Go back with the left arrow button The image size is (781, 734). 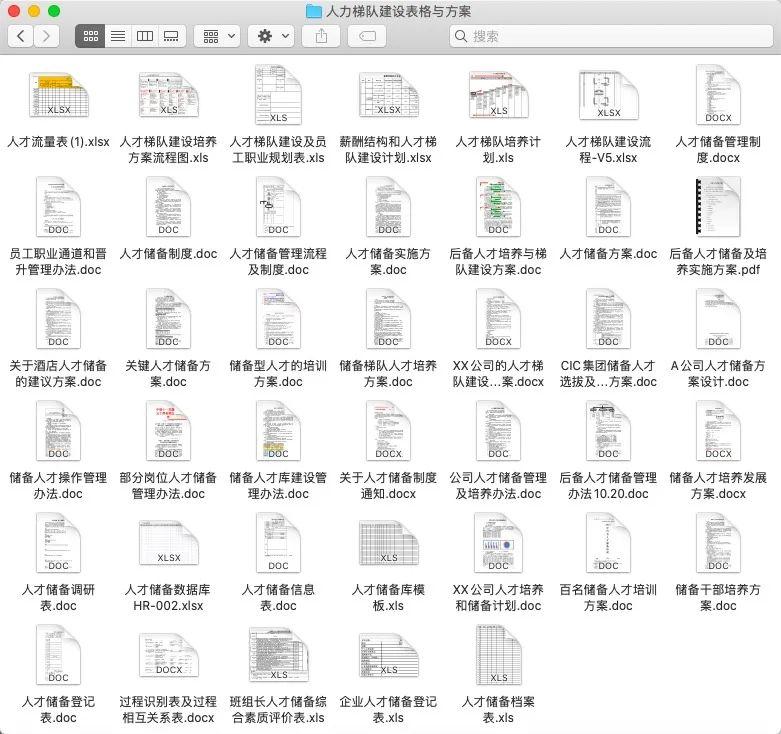(21, 36)
